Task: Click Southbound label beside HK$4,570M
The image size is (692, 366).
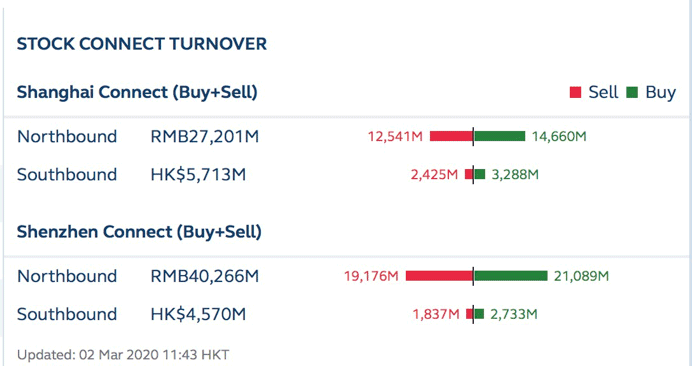Action: pos(67,314)
